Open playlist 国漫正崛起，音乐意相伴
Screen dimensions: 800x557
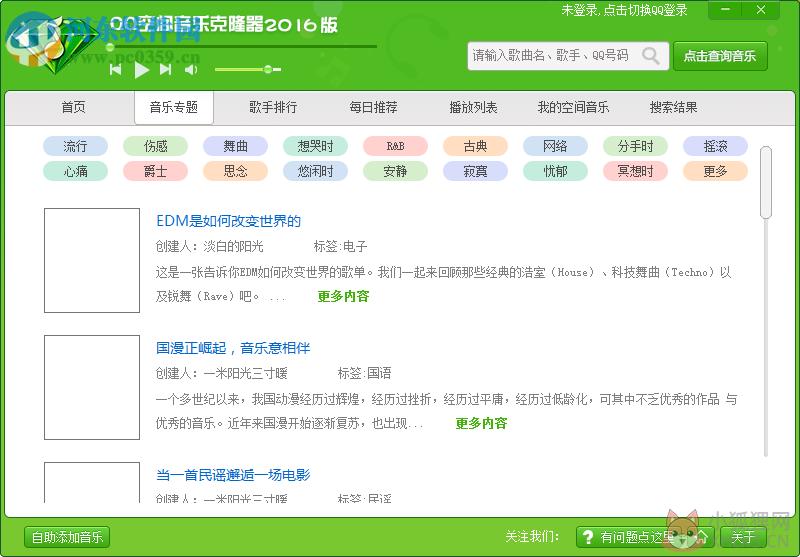233,348
